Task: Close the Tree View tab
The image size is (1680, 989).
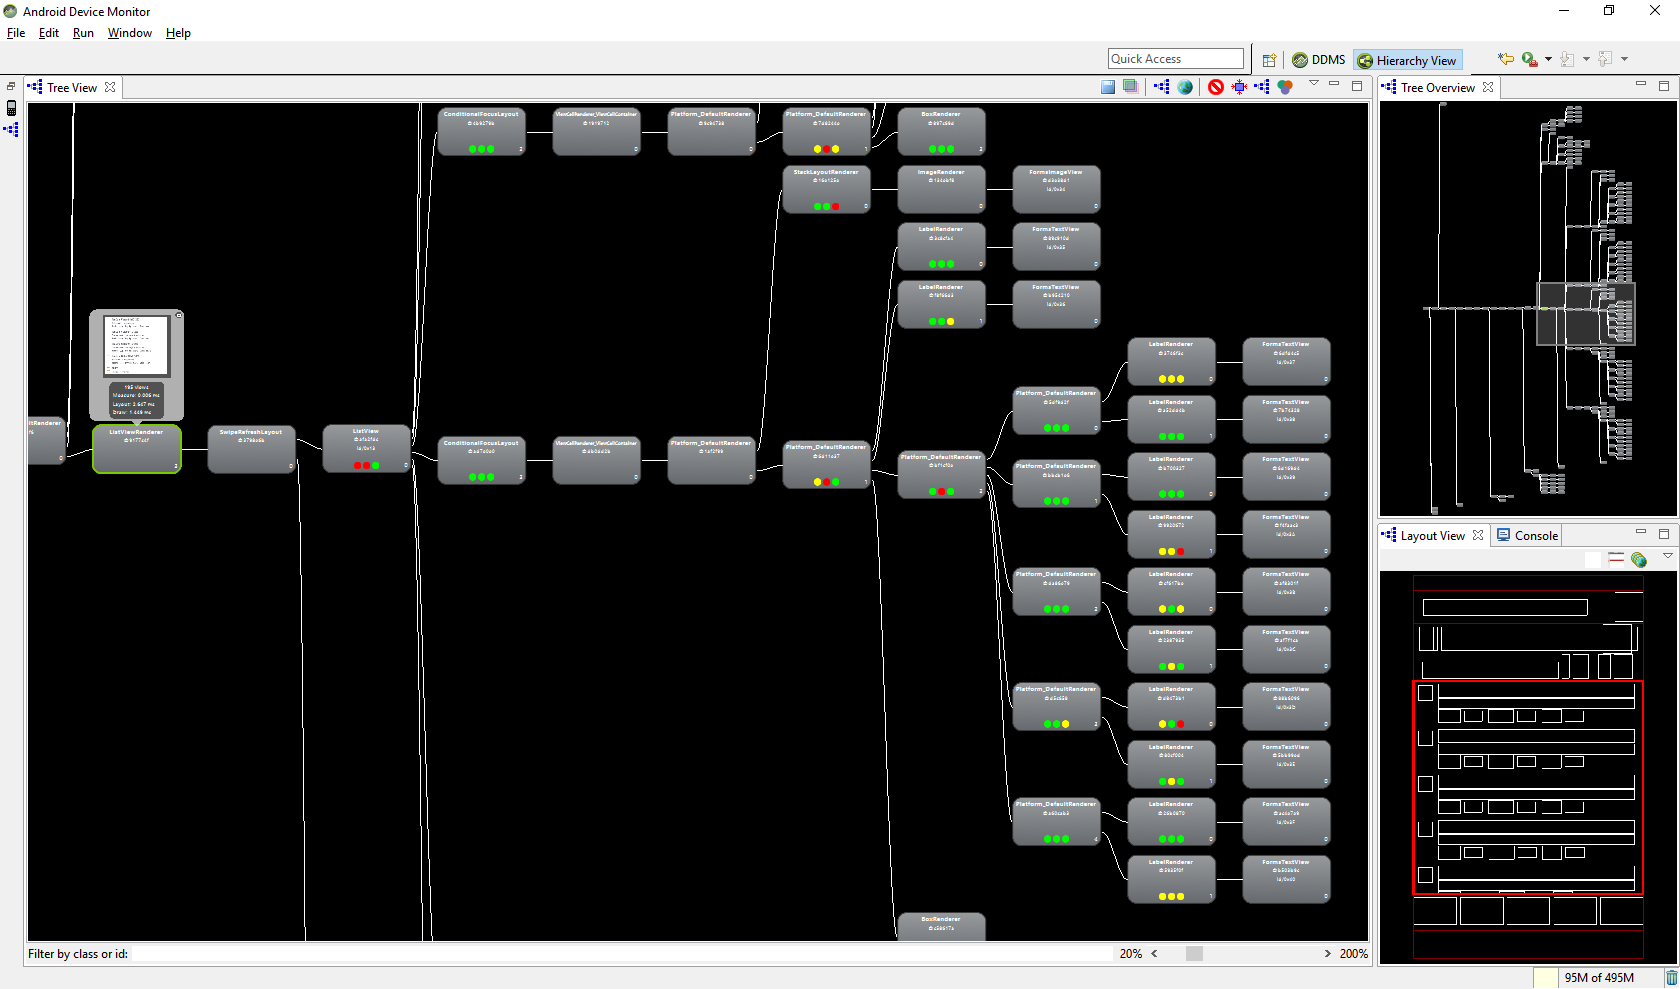Action: pos(110,87)
